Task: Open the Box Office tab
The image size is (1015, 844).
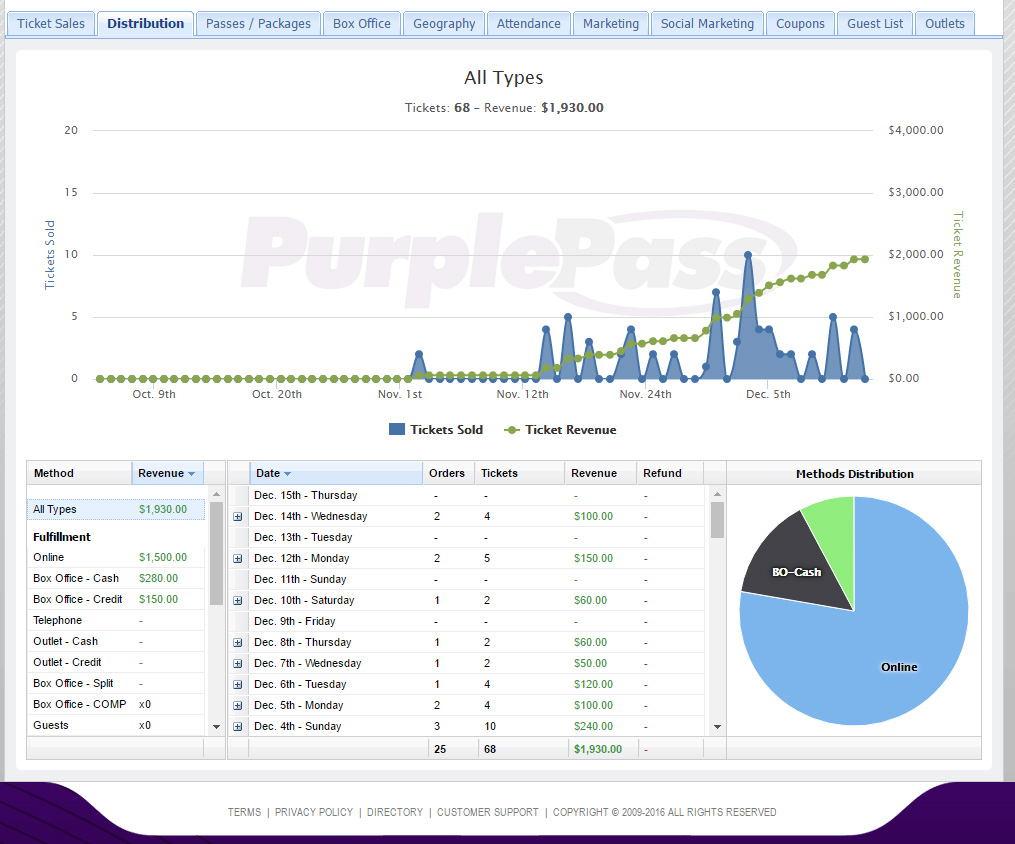Action: [362, 24]
